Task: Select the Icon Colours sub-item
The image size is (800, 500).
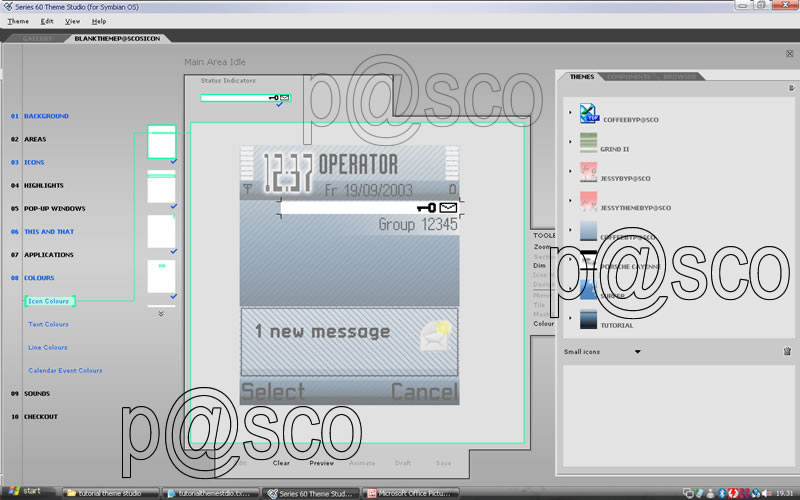Action: pyautogui.click(x=50, y=301)
